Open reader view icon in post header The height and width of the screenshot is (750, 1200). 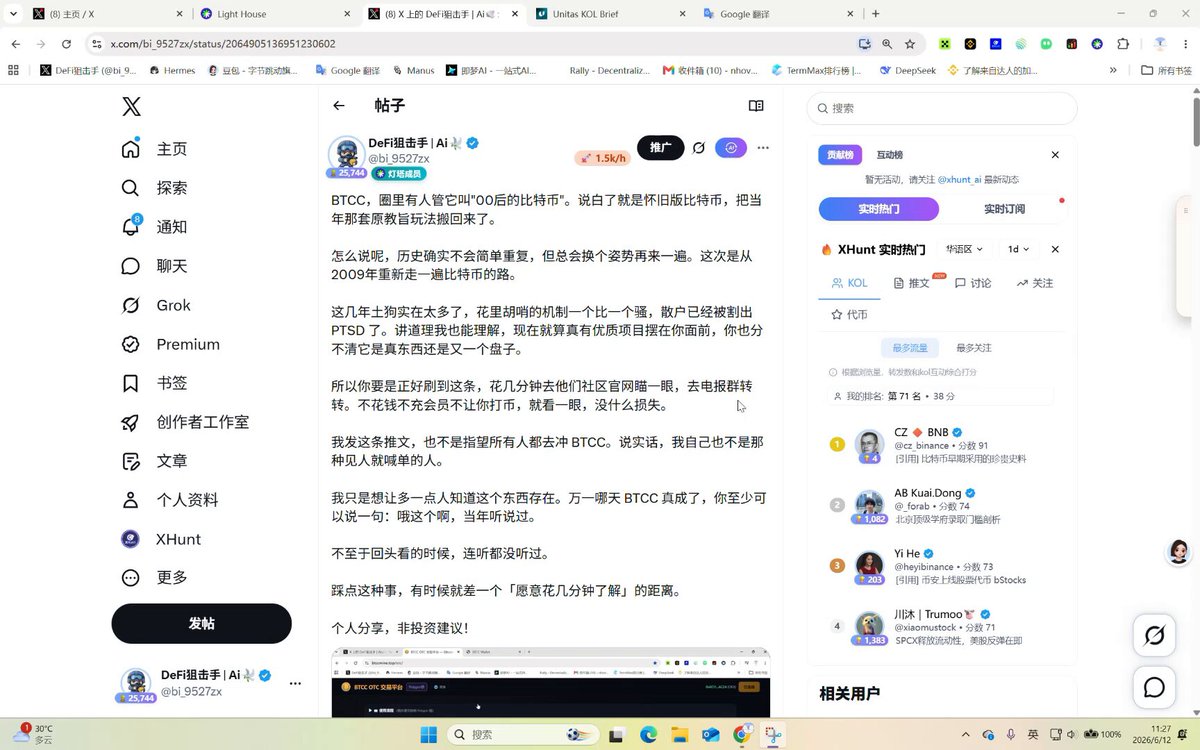tap(756, 106)
